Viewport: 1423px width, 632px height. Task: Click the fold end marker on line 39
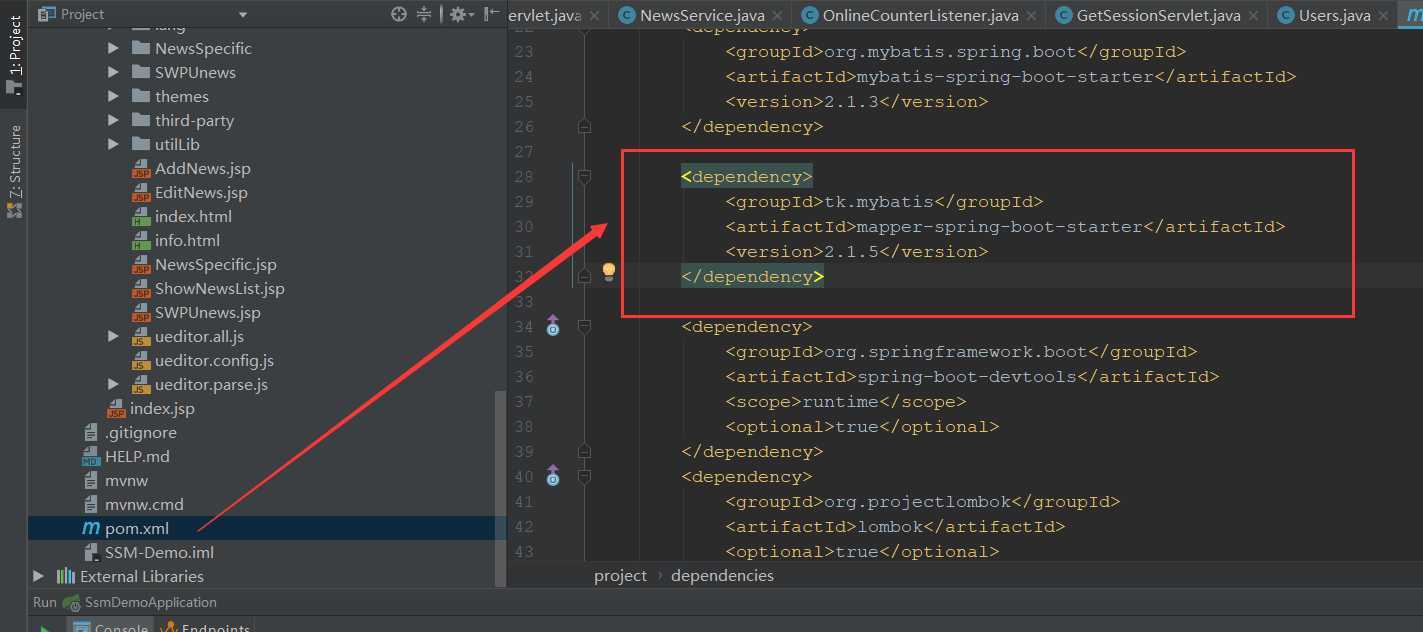click(x=585, y=451)
